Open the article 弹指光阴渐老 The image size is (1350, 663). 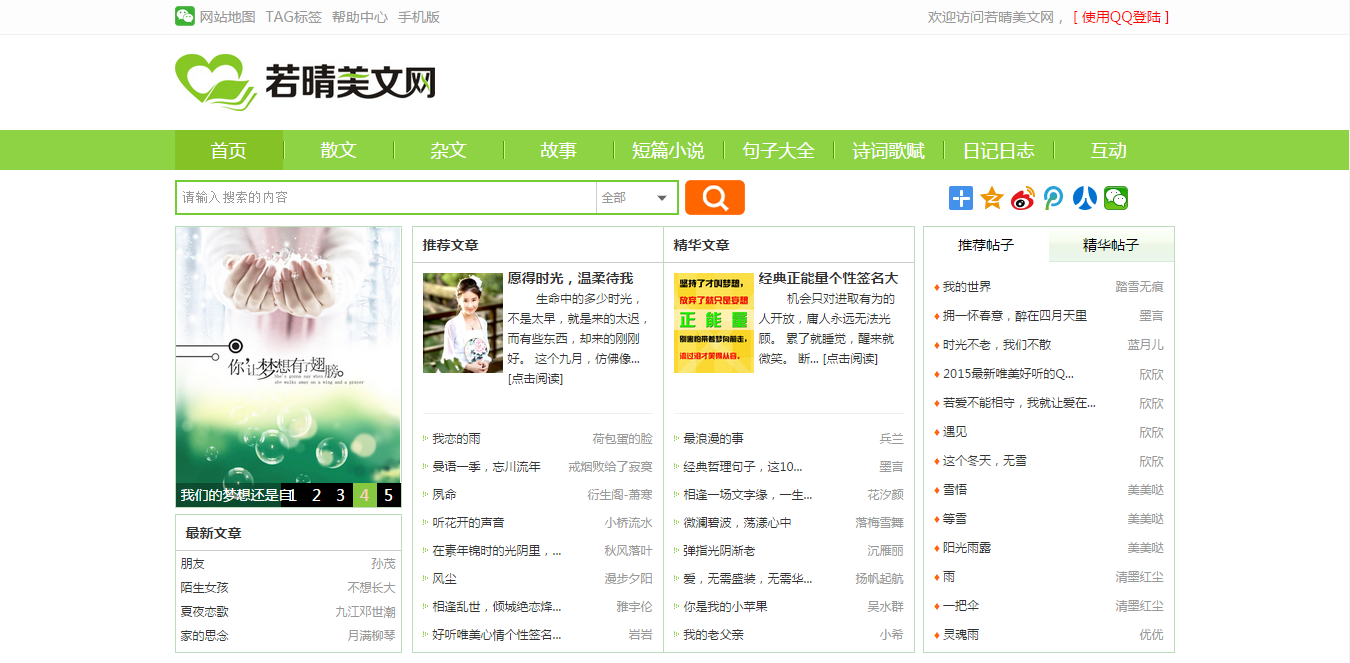coord(719,551)
